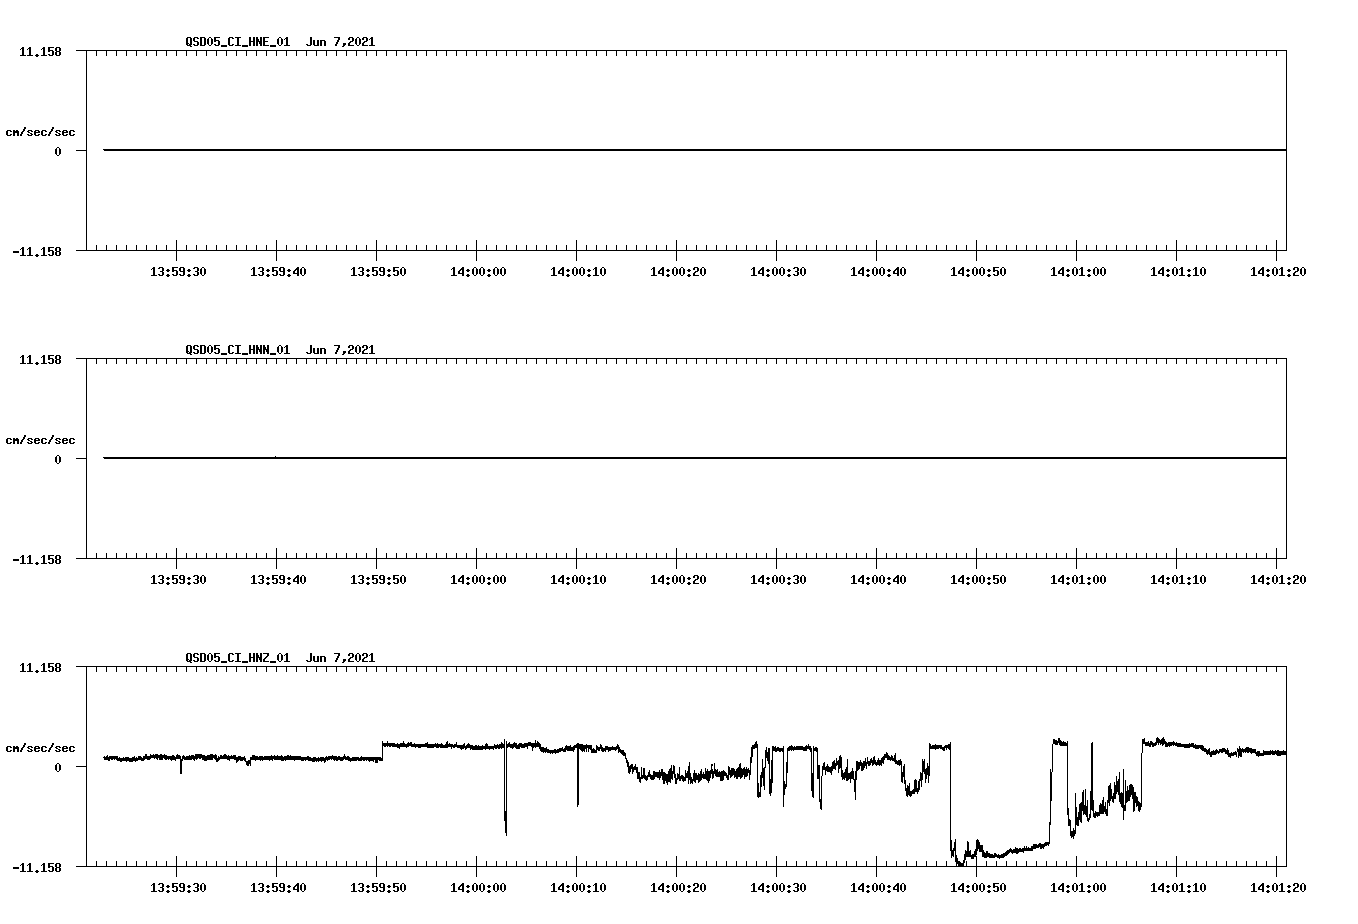The width and height of the screenshot is (1358, 924).
Task: Click the 13:59:50 time label under HNZ plot
Action: (378, 887)
